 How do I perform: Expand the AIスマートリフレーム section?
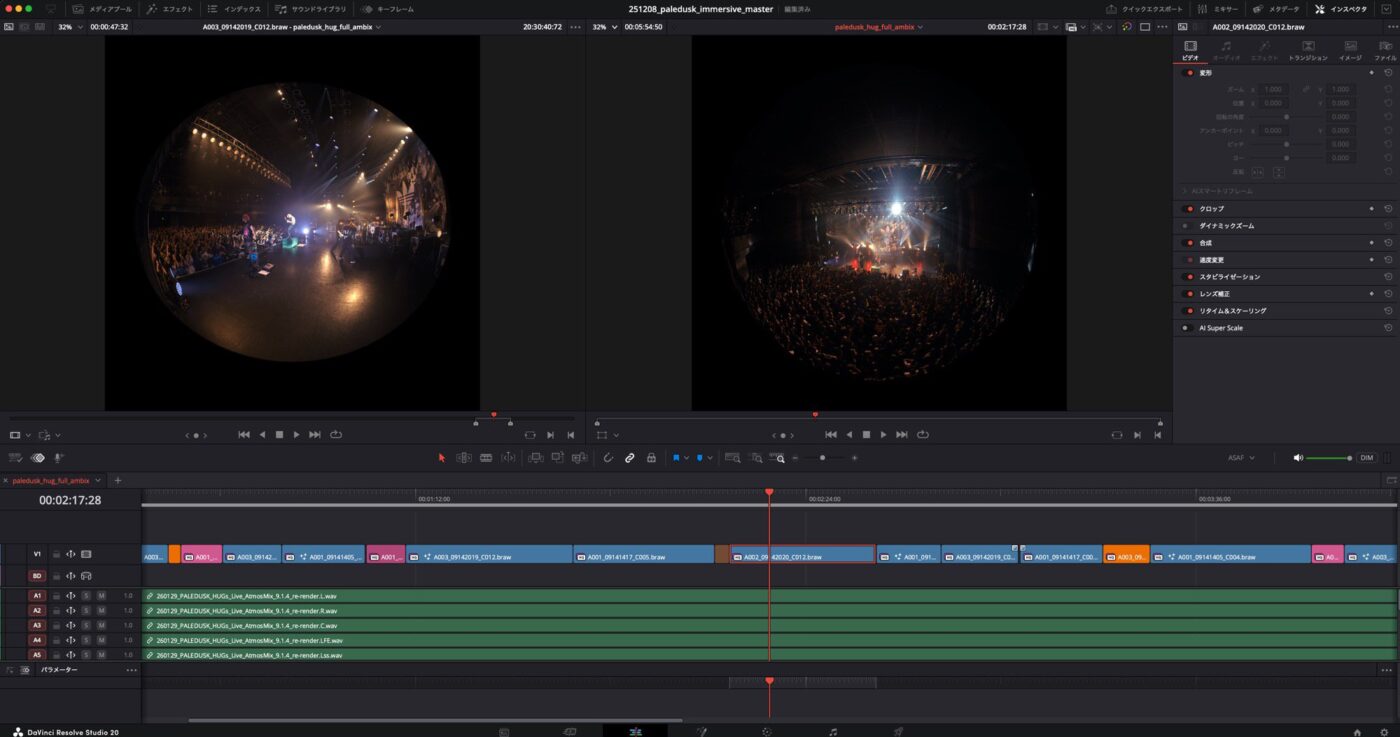pyautogui.click(x=1186, y=191)
